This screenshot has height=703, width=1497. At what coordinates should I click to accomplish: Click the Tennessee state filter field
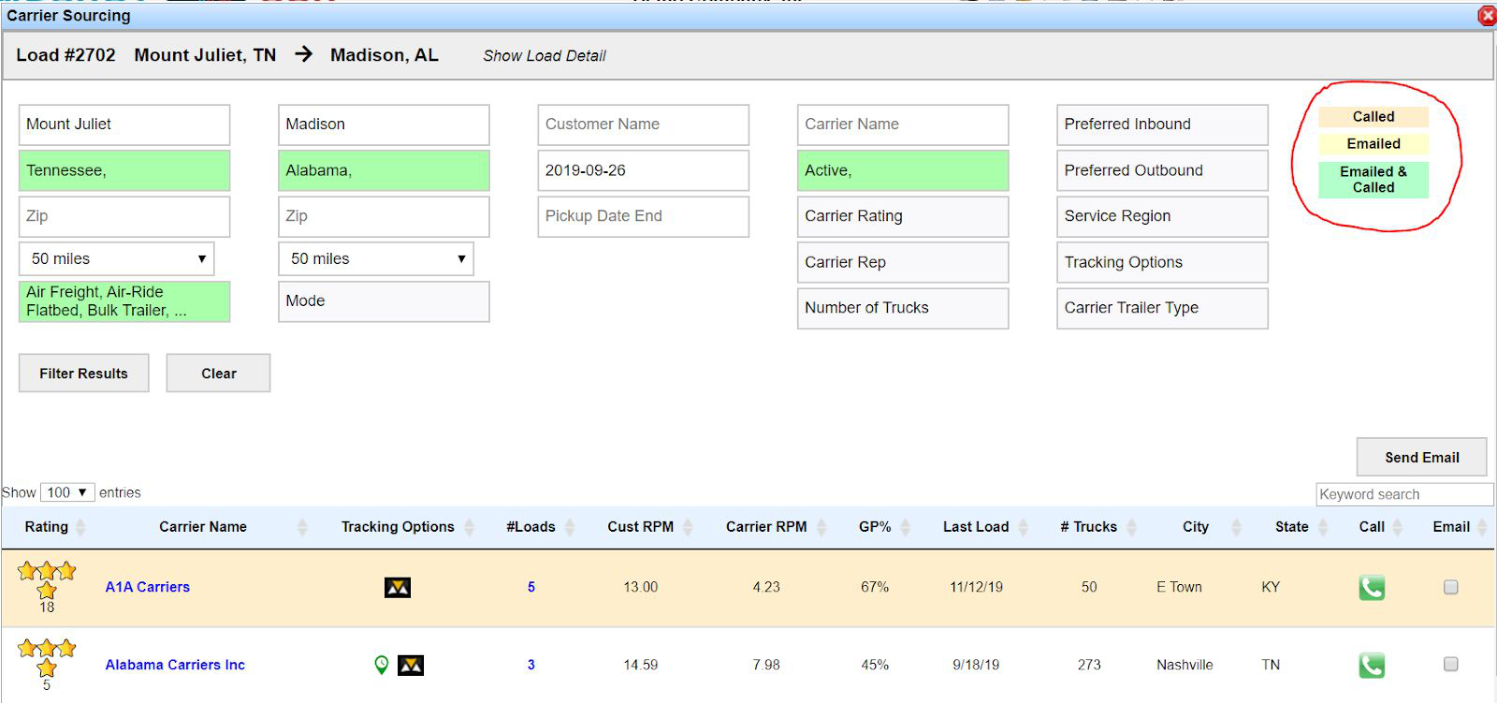(x=124, y=170)
